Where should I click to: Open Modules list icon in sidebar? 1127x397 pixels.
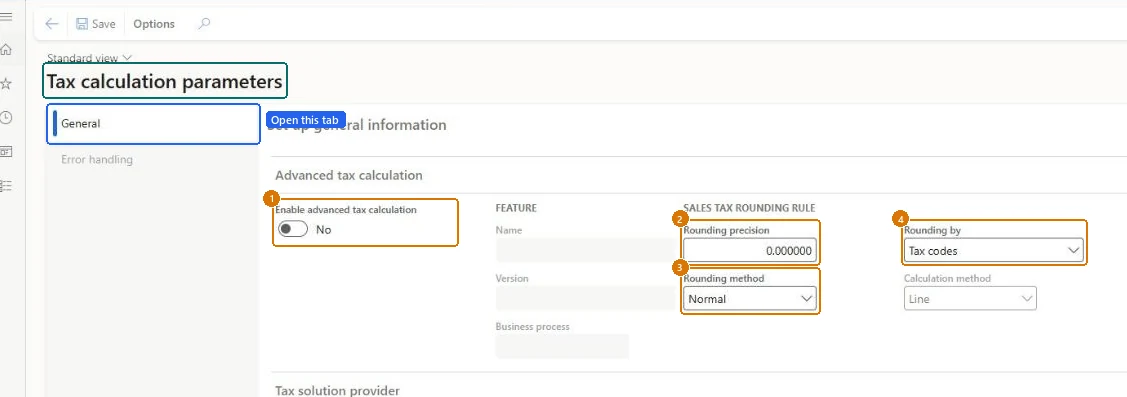pos(6,186)
